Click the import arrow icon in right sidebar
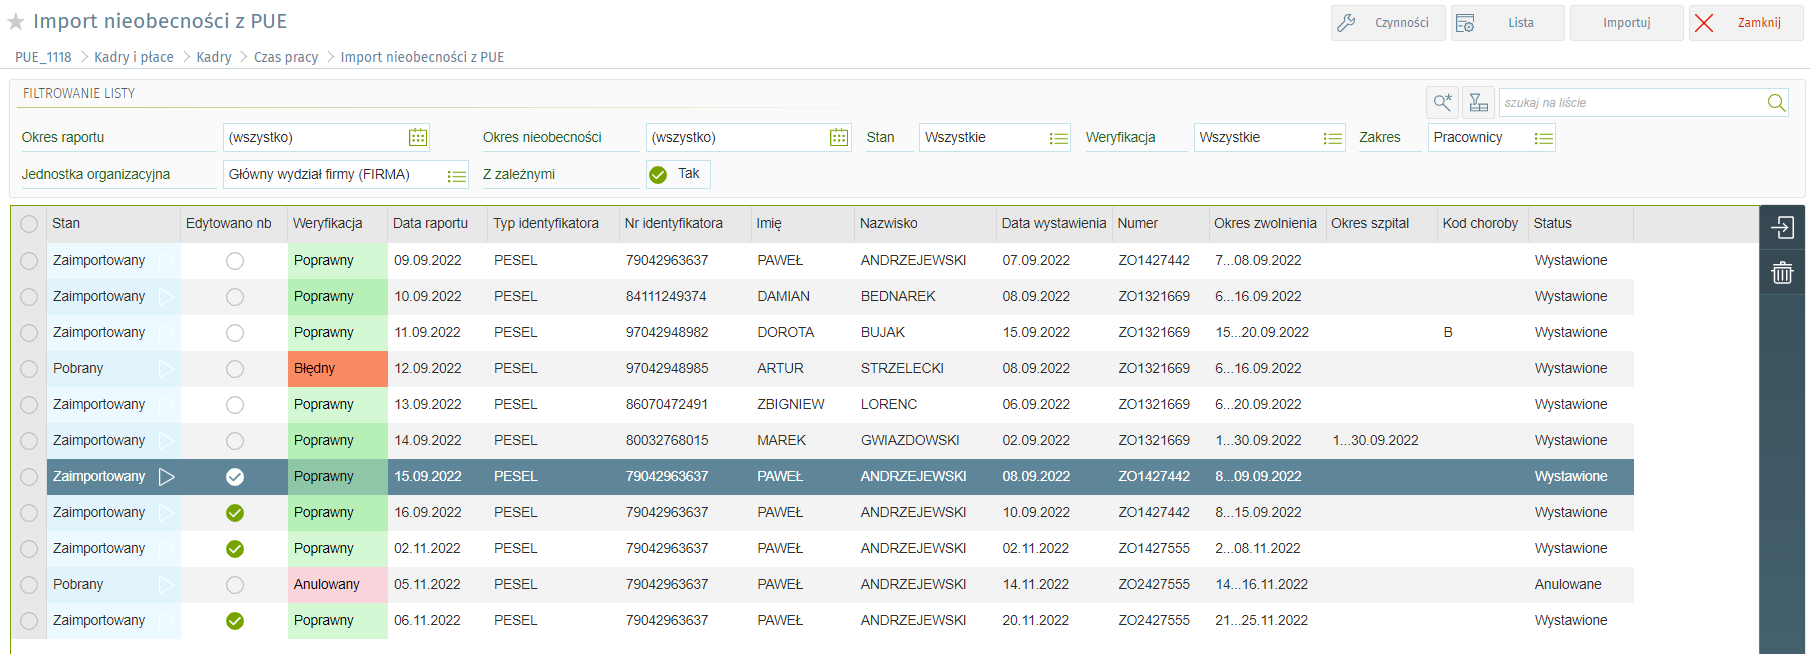This screenshot has width=1810, height=654. coord(1782,228)
